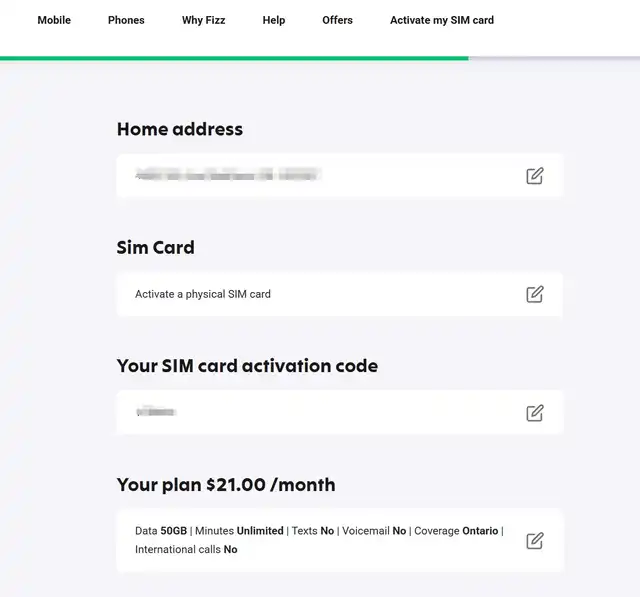
Task: Select the blurred activation code value
Action: [x=157, y=412]
